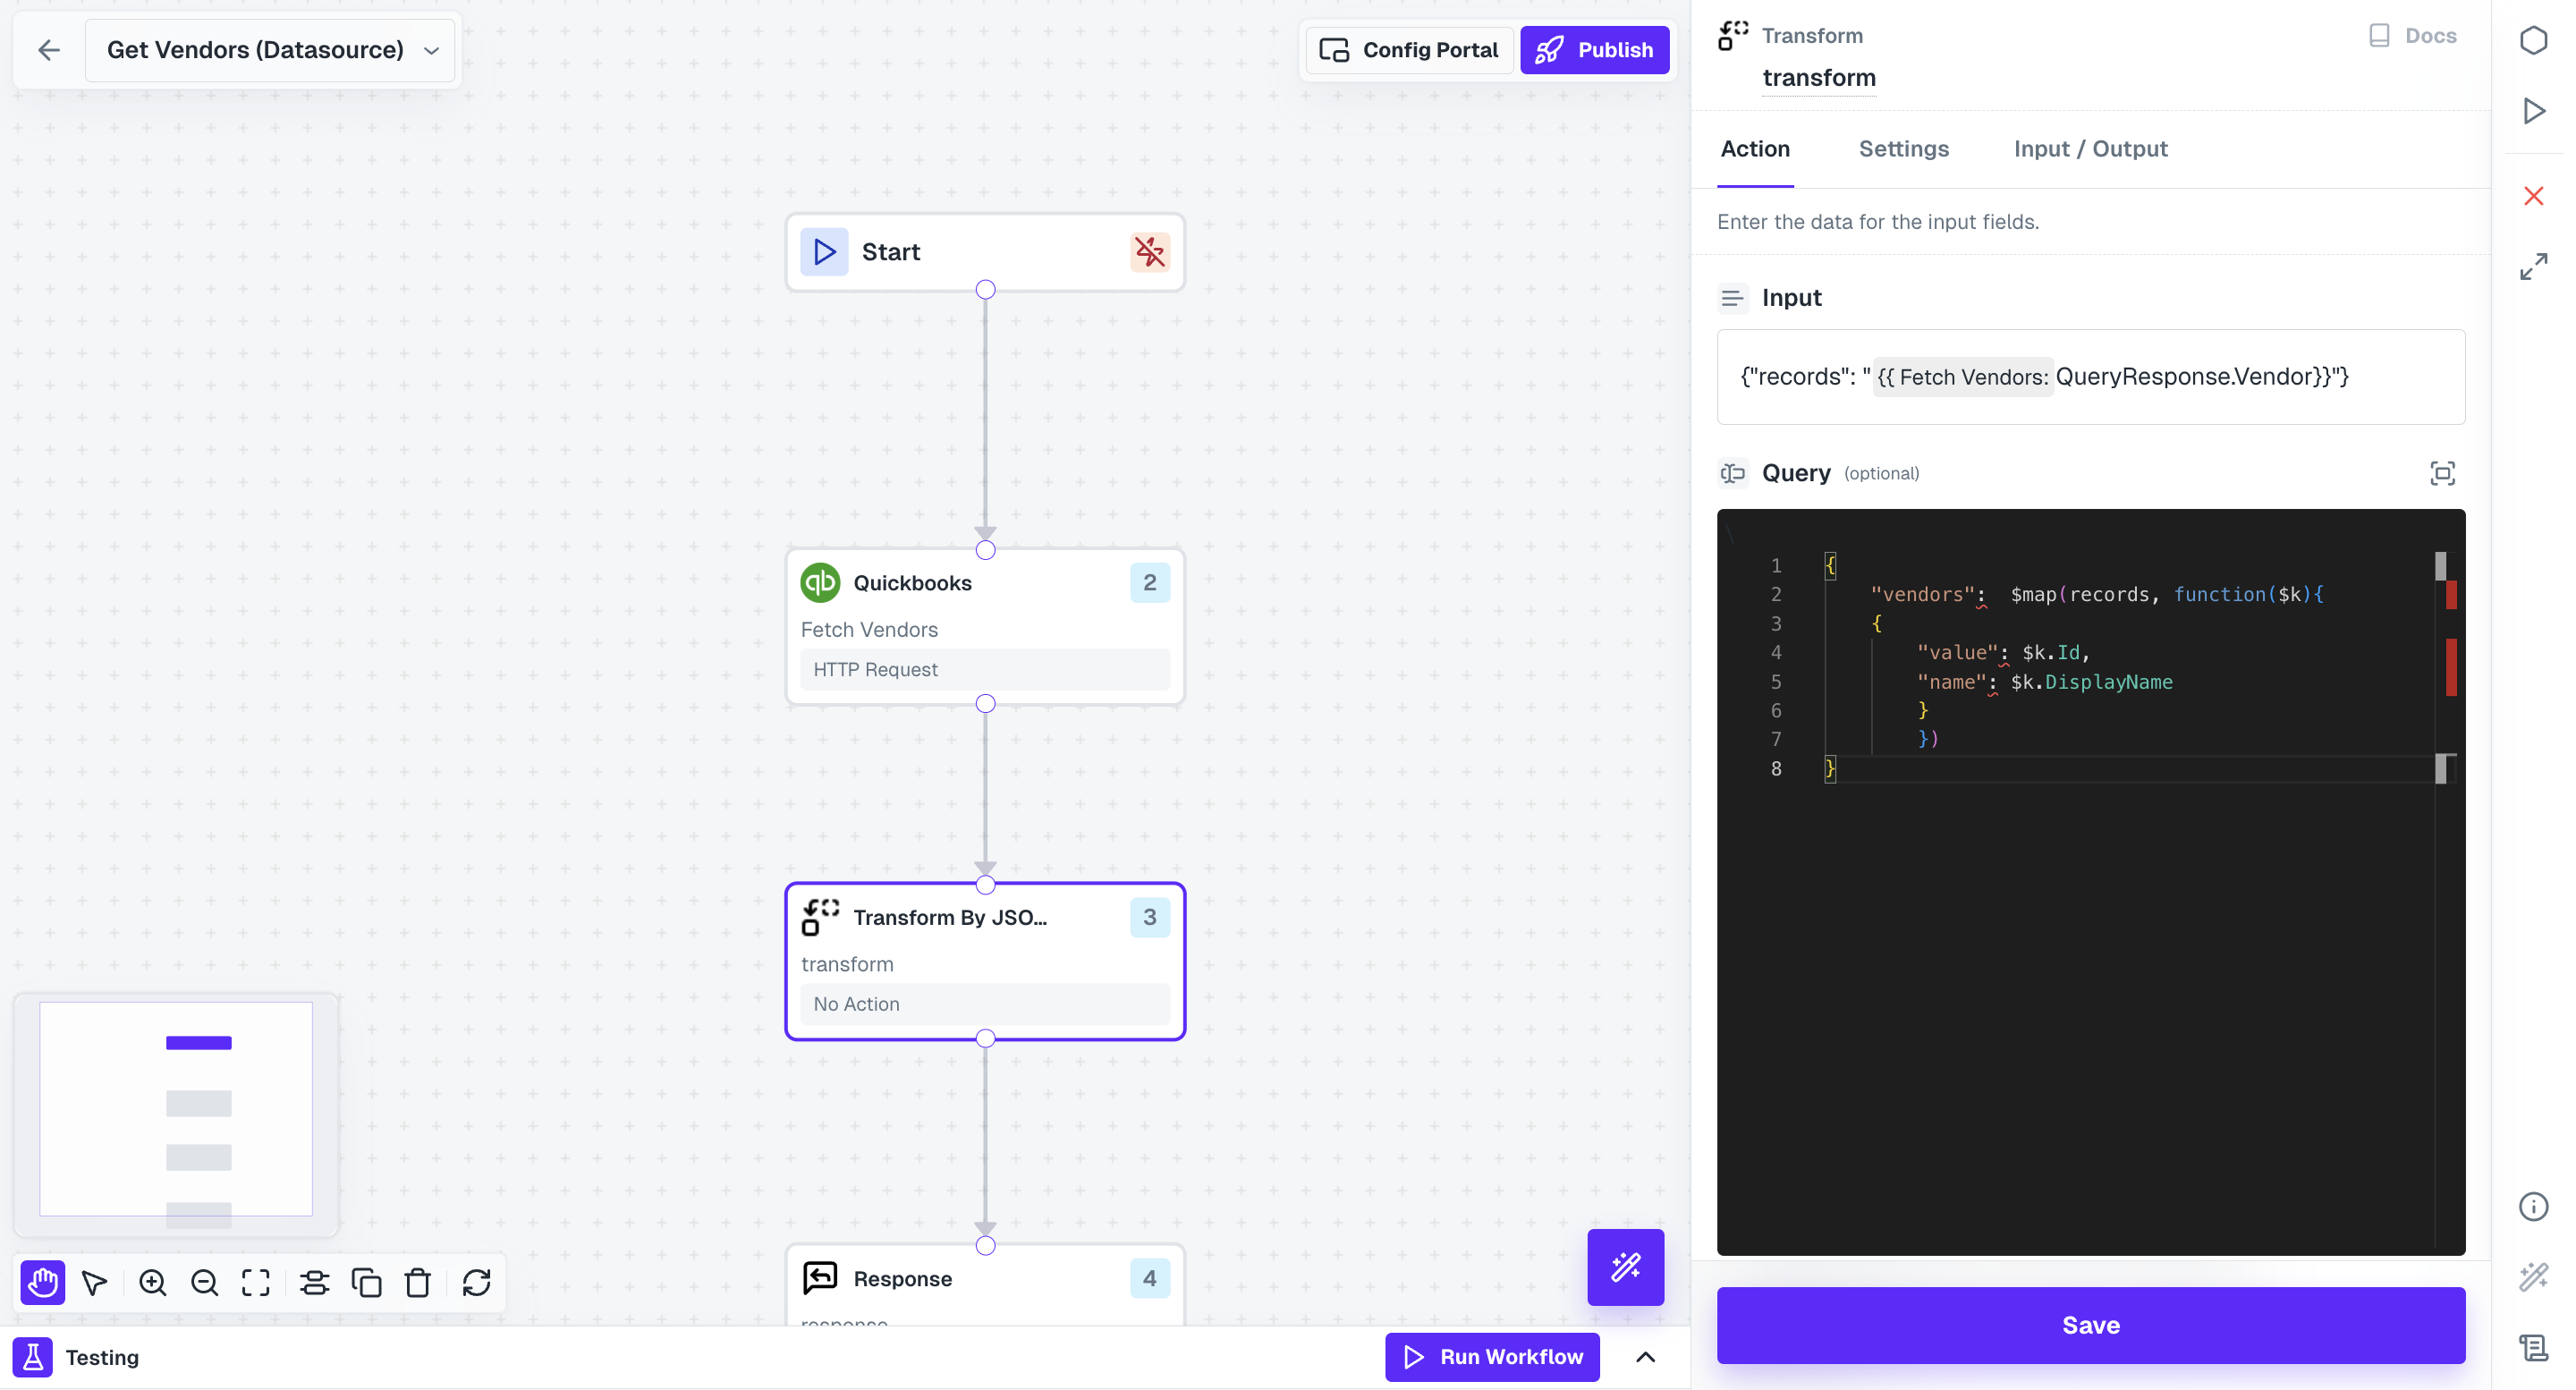Switch to the pointer selection tool

click(x=94, y=1282)
